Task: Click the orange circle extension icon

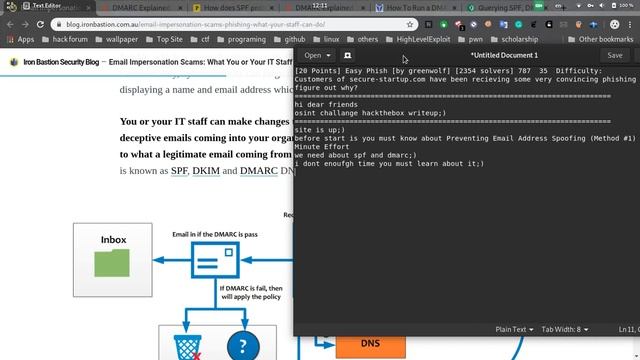Action: (488, 24)
